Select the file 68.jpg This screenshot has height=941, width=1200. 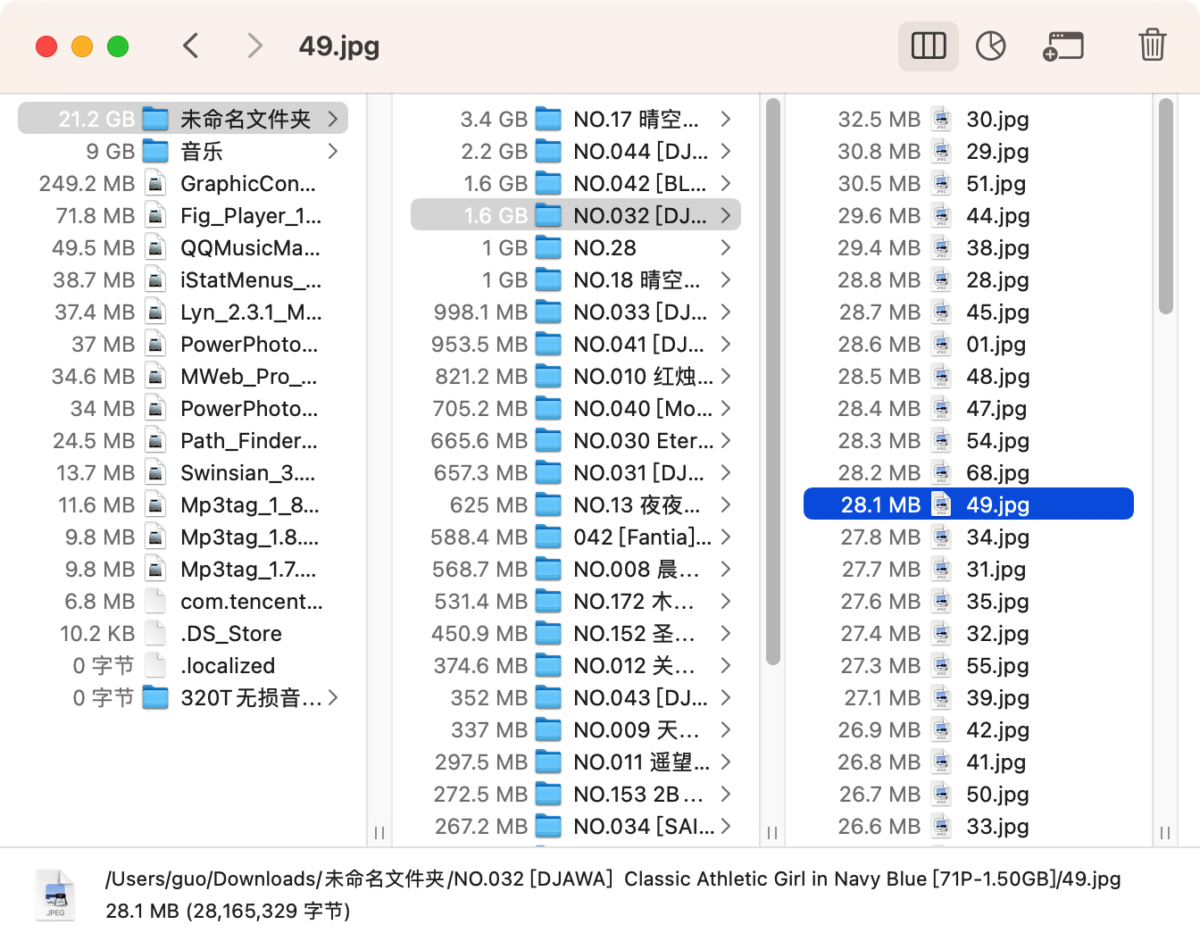click(968, 472)
